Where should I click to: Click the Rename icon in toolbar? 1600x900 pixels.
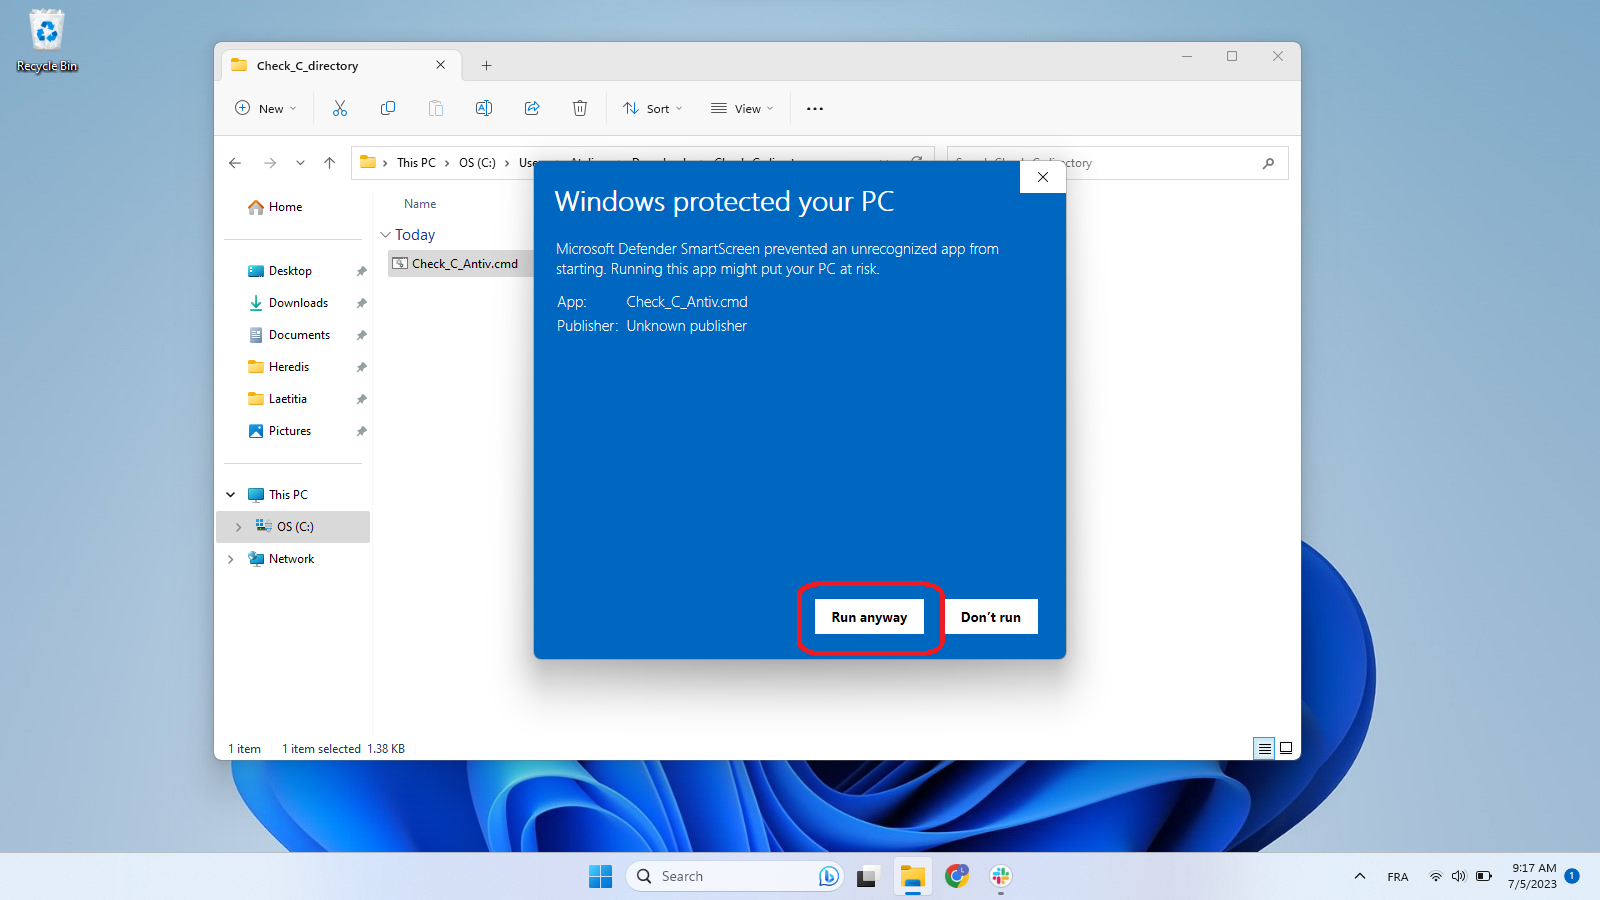tap(484, 108)
